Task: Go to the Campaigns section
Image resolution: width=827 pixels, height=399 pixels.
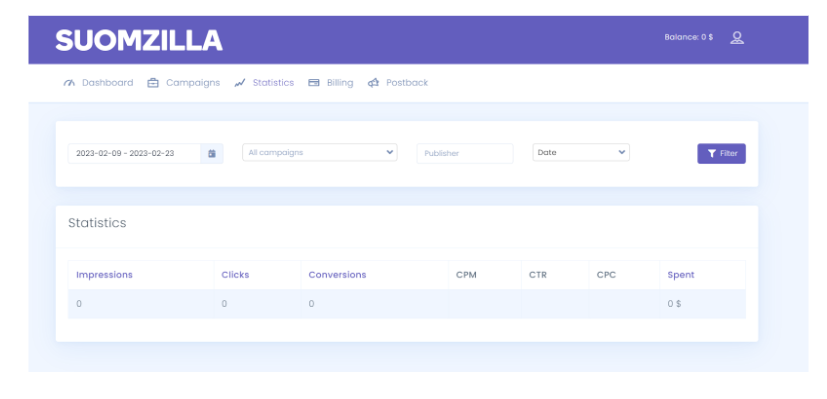Action: tap(193, 83)
